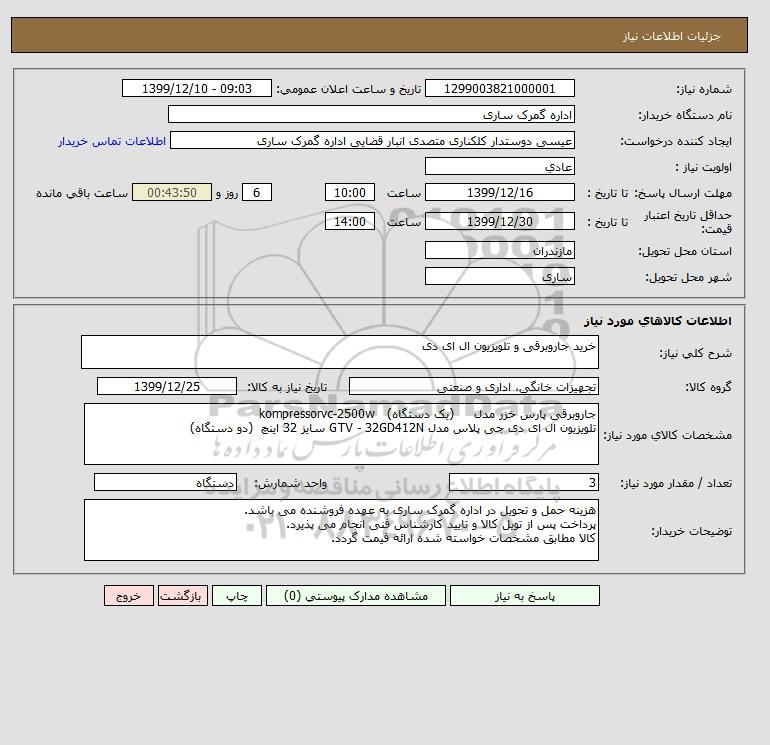This screenshot has width=770, height=745.
Task: Click the delivery city field ساری
Action: point(499,276)
